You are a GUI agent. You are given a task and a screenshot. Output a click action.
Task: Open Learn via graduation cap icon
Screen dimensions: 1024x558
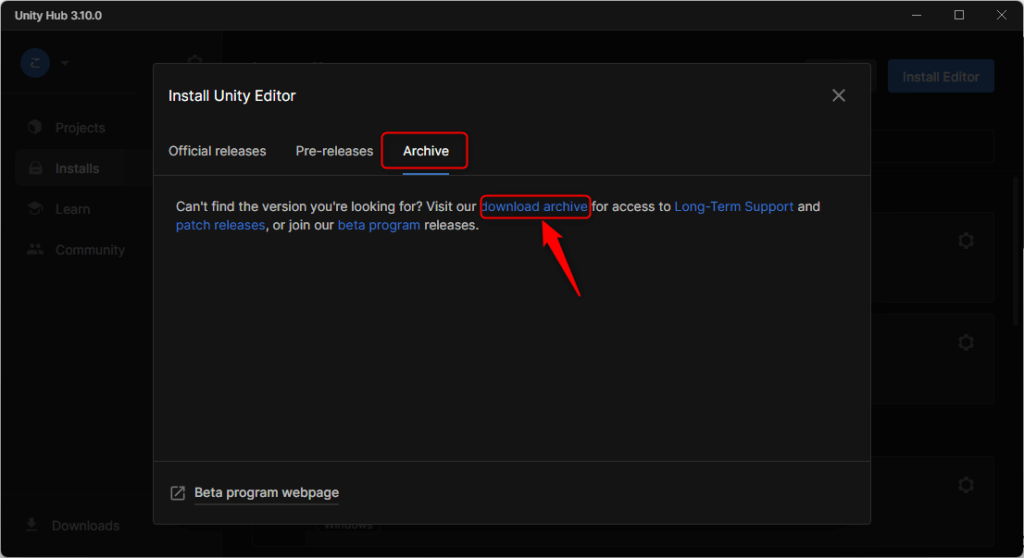click(x=36, y=209)
